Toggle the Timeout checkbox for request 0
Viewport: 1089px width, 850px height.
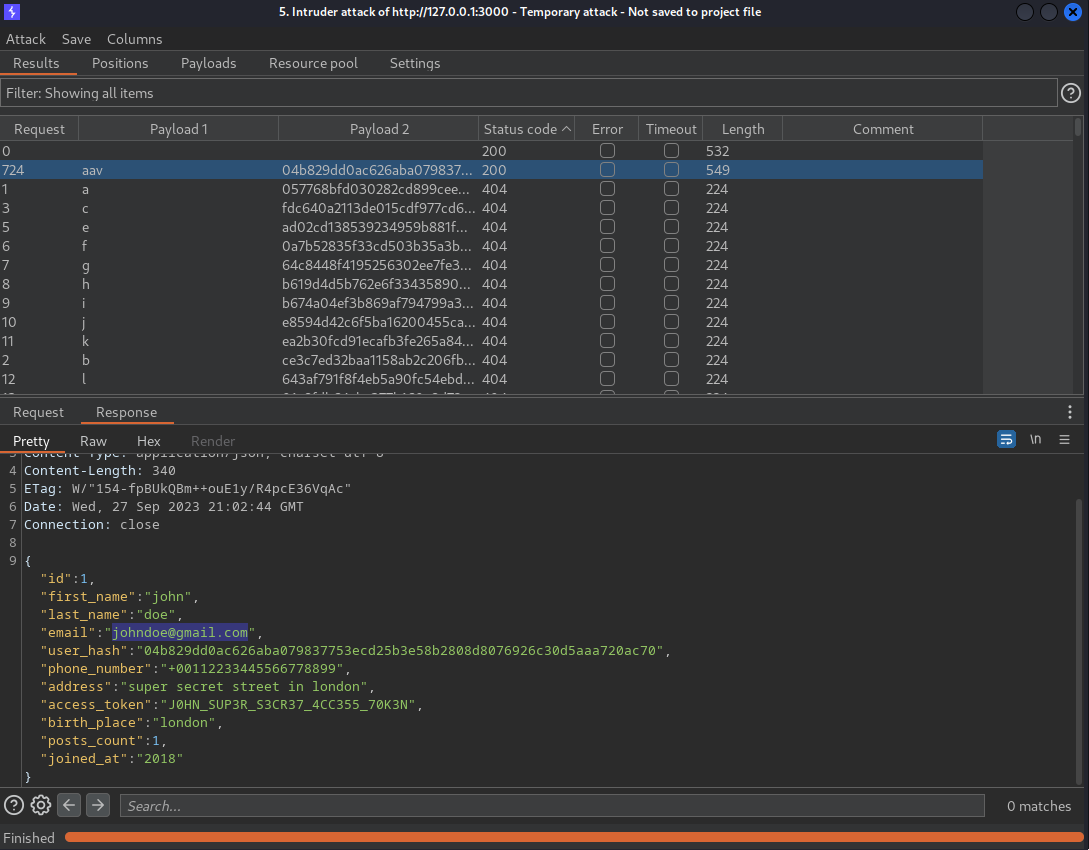[x=671, y=151]
